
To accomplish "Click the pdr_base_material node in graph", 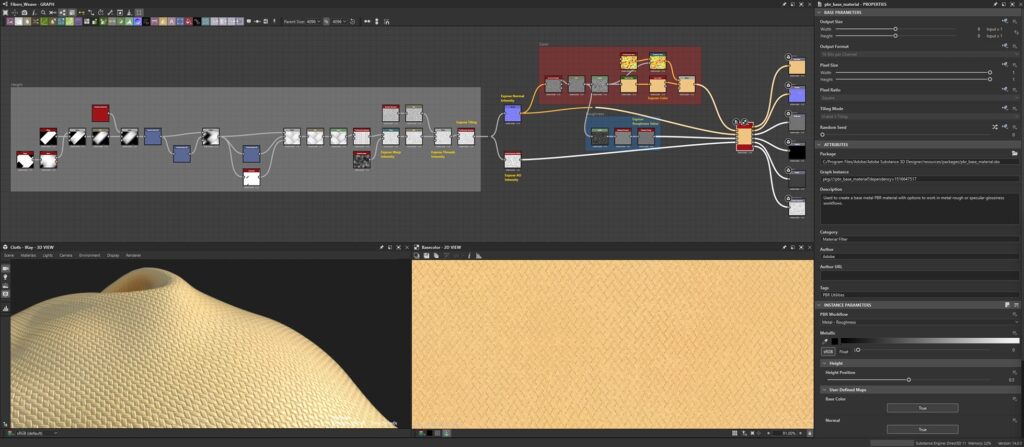I will click(x=743, y=135).
